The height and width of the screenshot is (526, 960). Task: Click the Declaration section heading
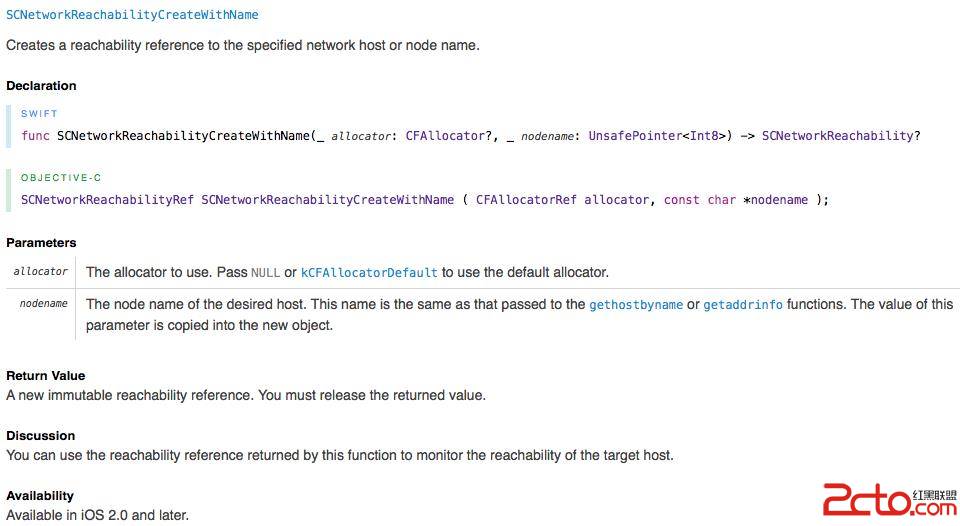point(41,86)
